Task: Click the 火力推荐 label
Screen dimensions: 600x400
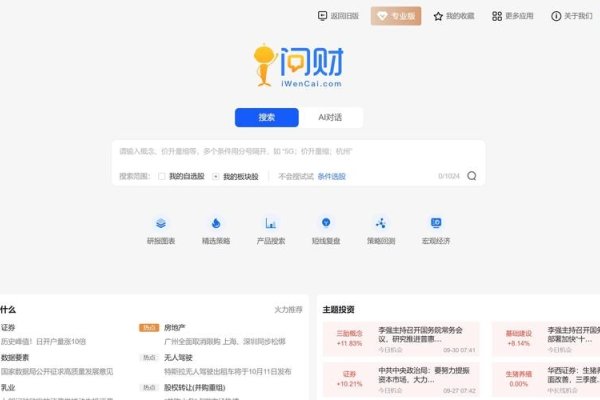Action: pyautogui.click(x=289, y=309)
